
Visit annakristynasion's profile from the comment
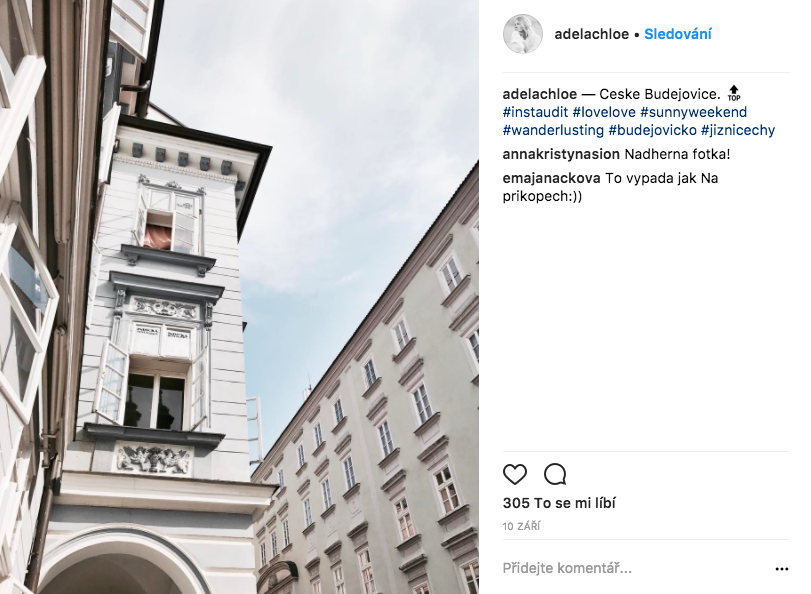(561, 154)
